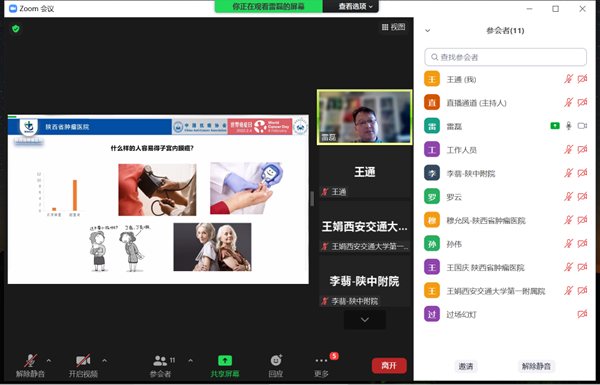Click camera-off icon for 王娟西安交通大学第一附属院
This screenshot has width=600, height=385.
582,291
